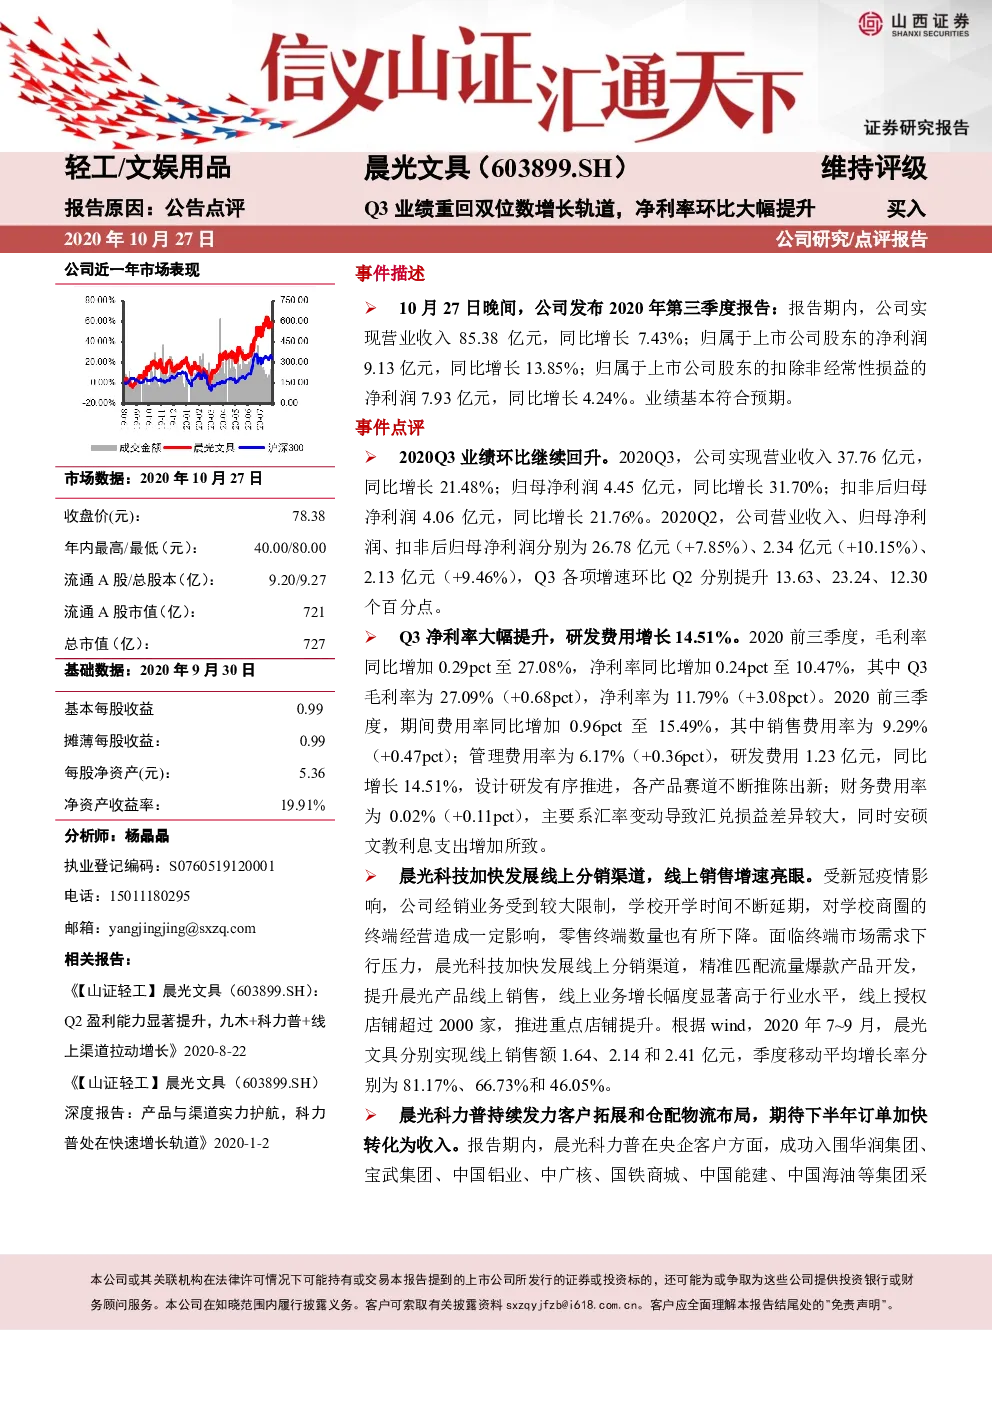The image size is (992, 1403).
Task: Click the license number S0760519120001
Action: click(222, 866)
